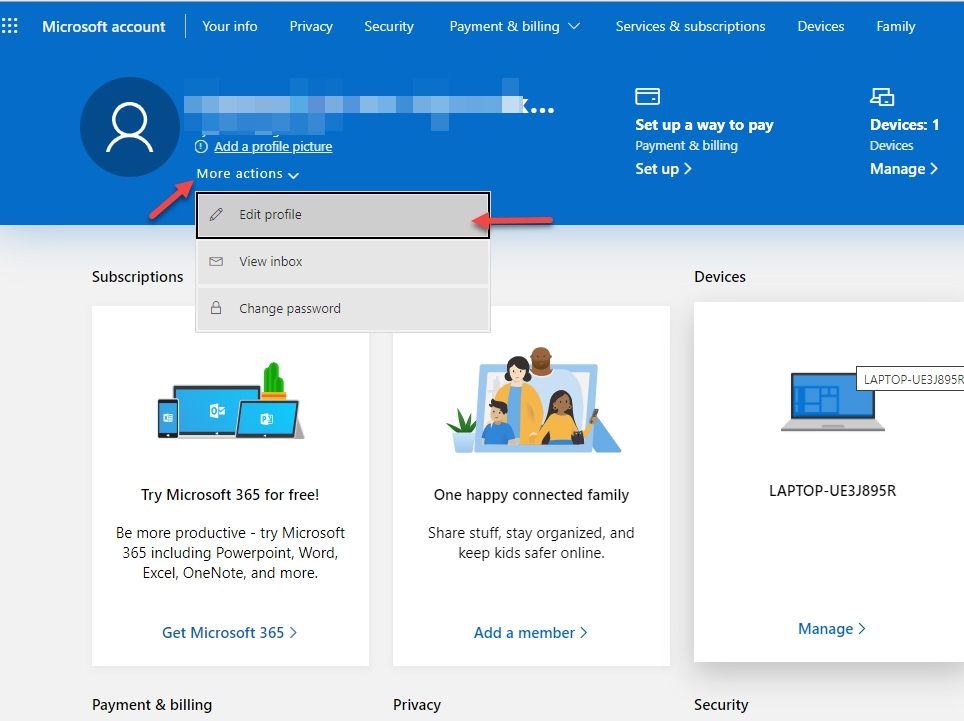Click Manage link in the Devices card
This screenshot has height=721, width=964.
832,629
